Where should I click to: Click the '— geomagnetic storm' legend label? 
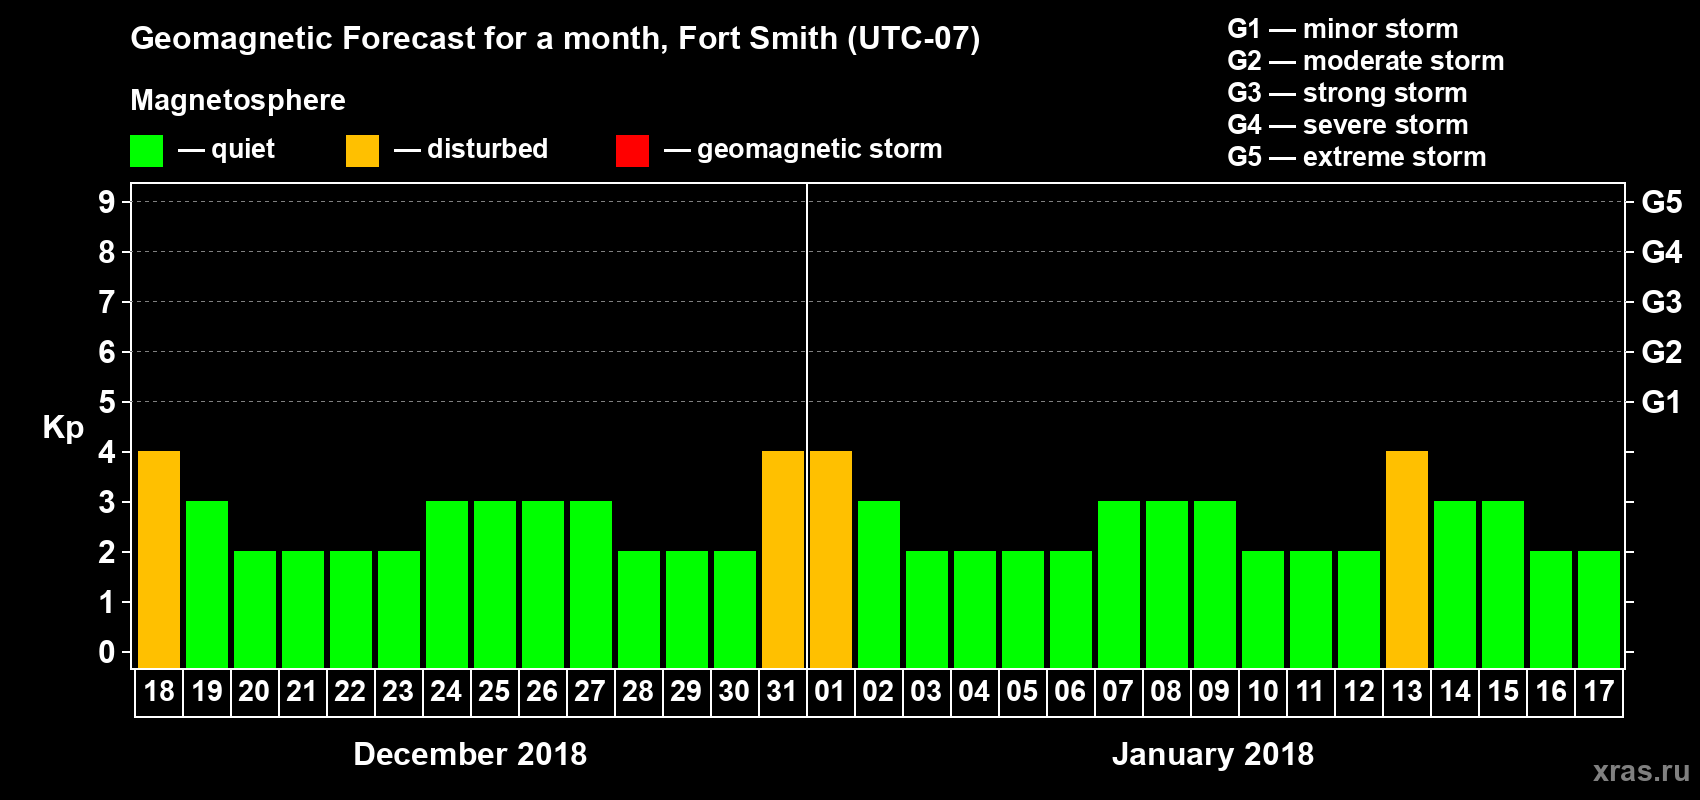(x=803, y=149)
